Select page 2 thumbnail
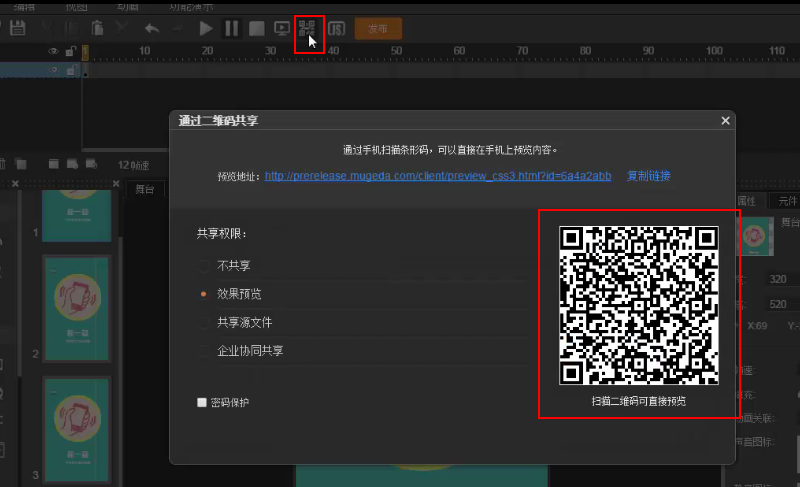The width and height of the screenshot is (800, 487). click(77, 309)
